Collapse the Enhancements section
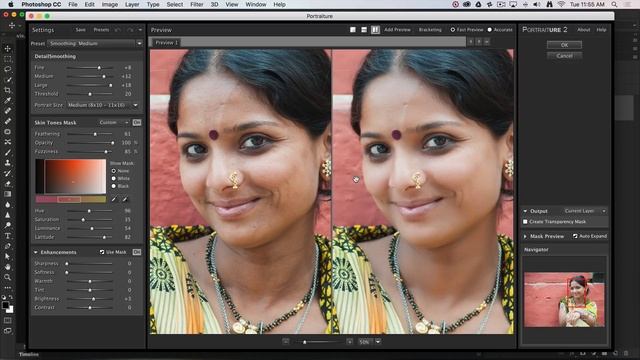Viewport: 640px width, 360px height. [36, 252]
